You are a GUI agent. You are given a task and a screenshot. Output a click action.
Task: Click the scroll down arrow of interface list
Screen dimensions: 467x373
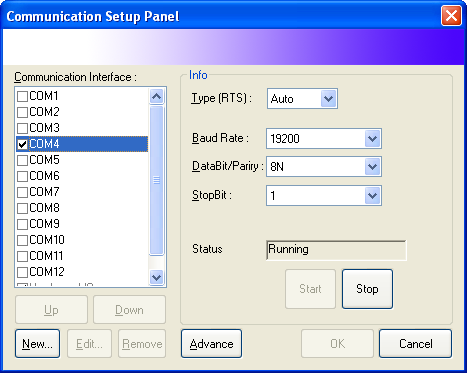(x=156, y=277)
